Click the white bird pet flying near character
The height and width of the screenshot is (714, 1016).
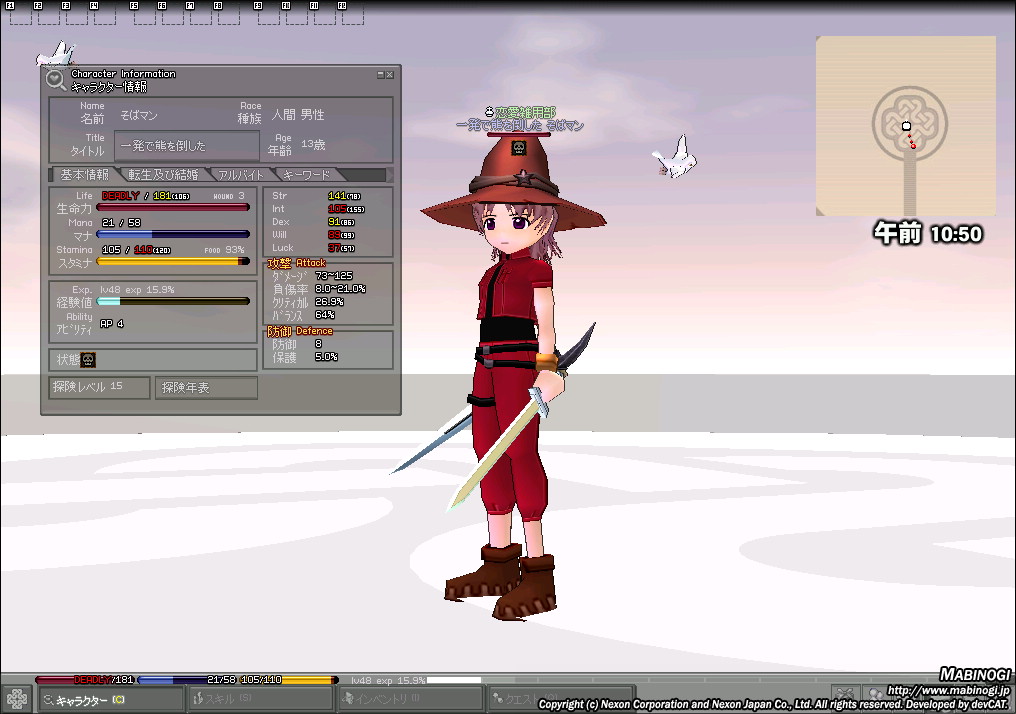[675, 158]
